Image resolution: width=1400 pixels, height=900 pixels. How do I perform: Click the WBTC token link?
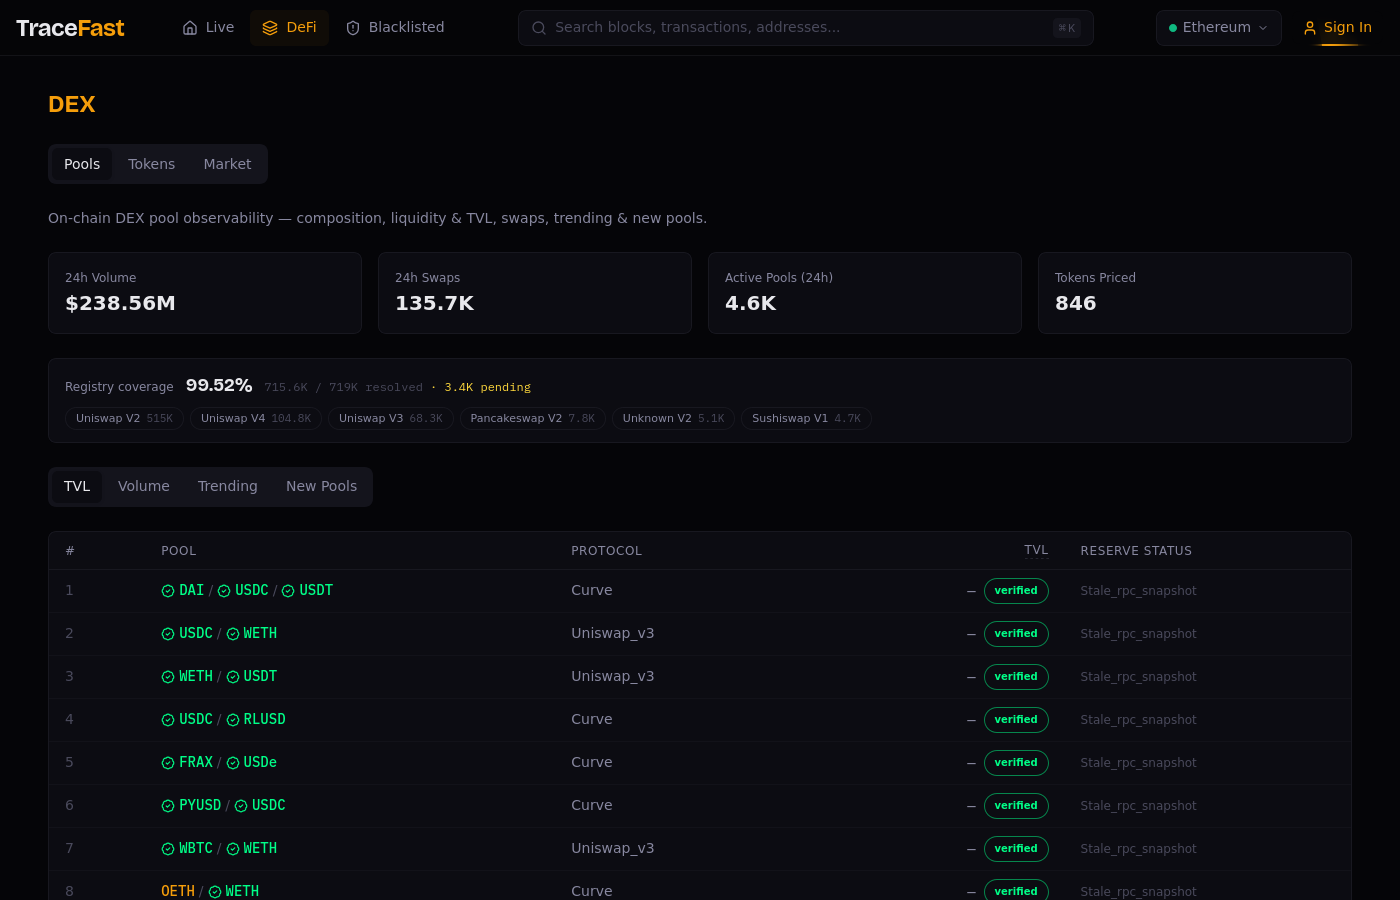click(196, 849)
